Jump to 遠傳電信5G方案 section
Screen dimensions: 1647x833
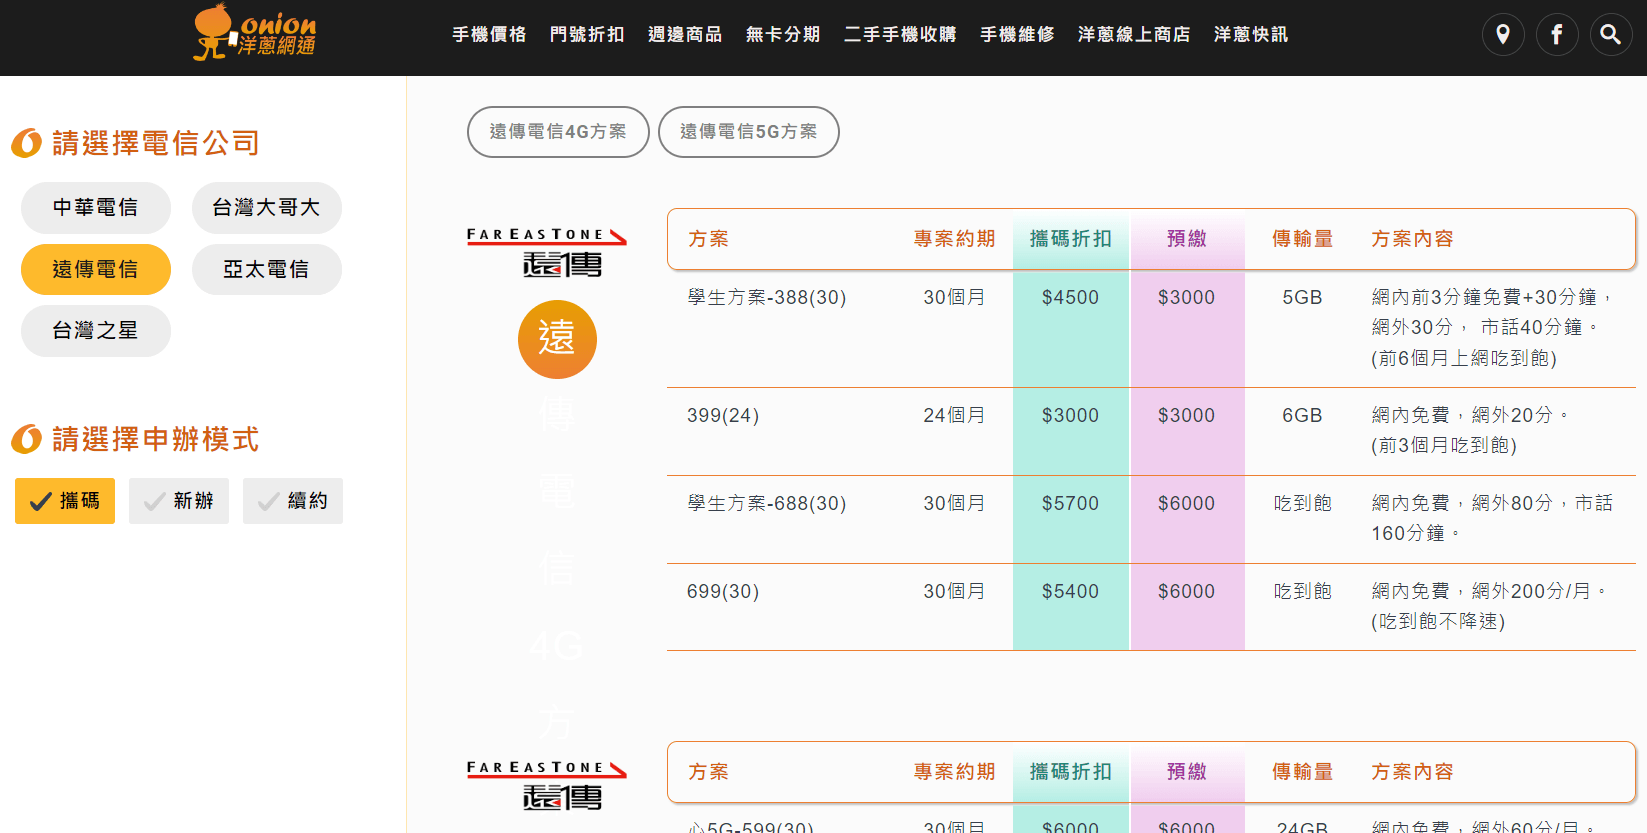[x=749, y=132]
